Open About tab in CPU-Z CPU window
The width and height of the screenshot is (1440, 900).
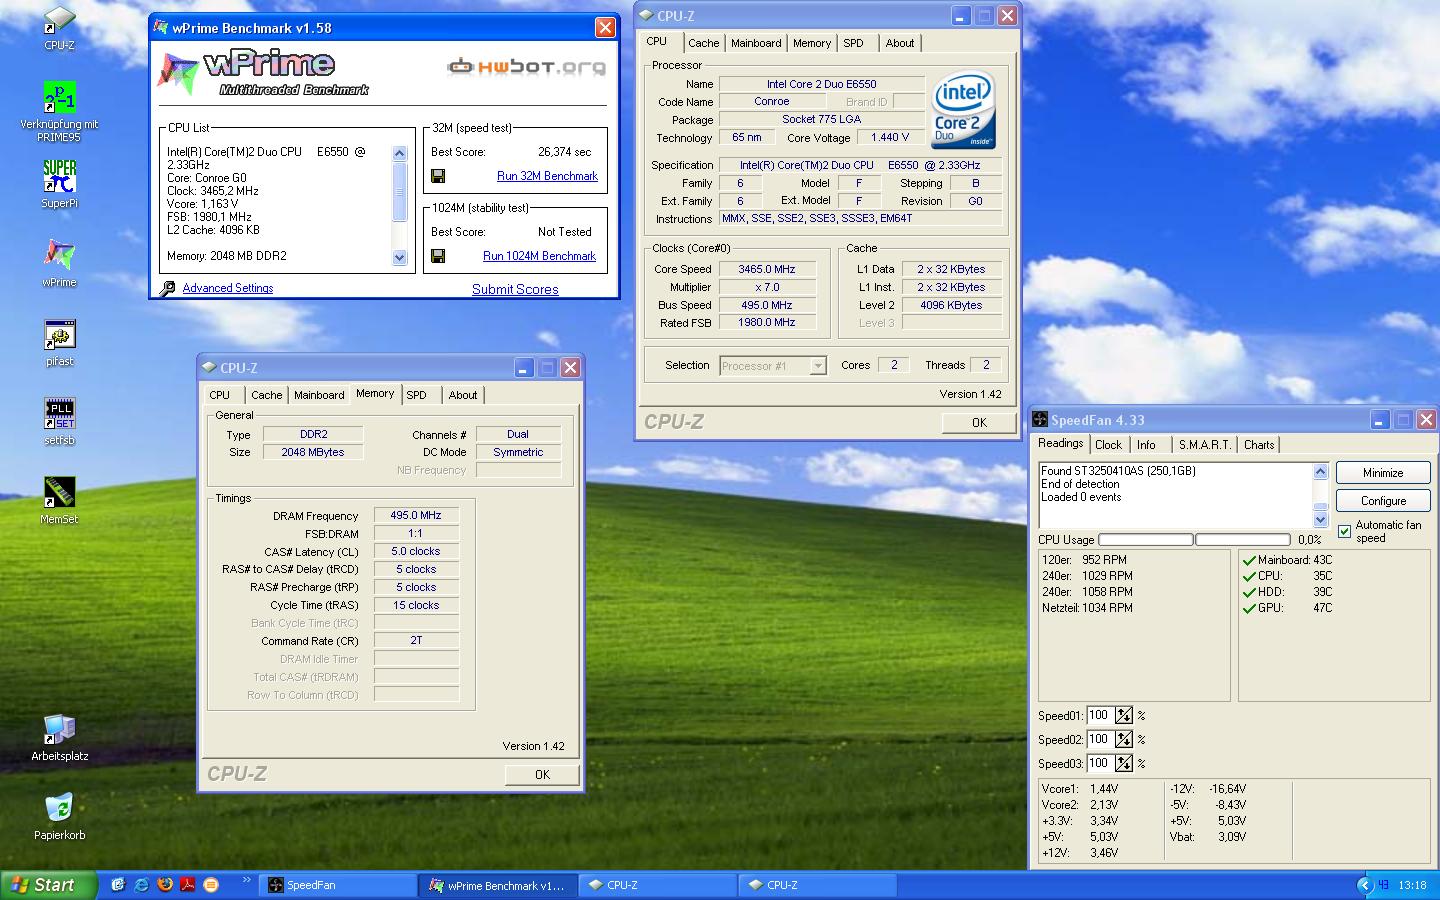(900, 43)
